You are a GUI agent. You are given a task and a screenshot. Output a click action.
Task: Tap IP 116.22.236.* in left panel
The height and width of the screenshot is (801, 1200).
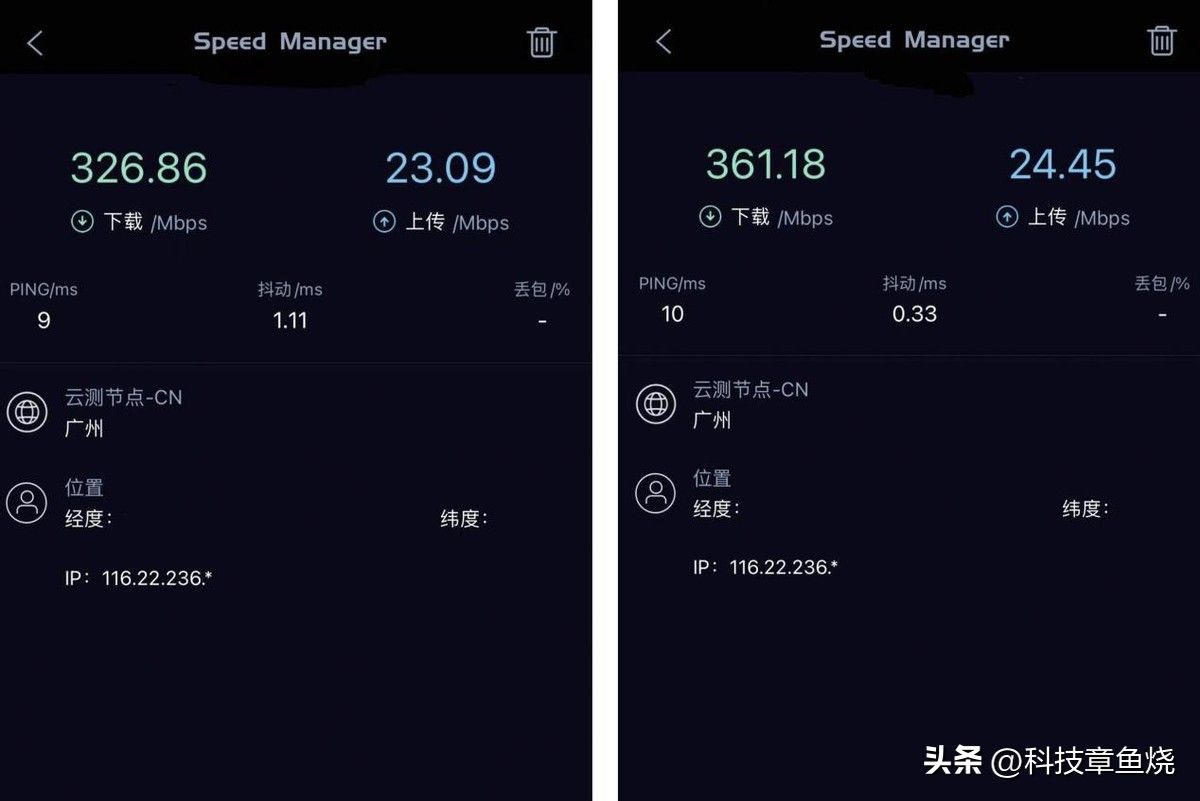[138, 578]
